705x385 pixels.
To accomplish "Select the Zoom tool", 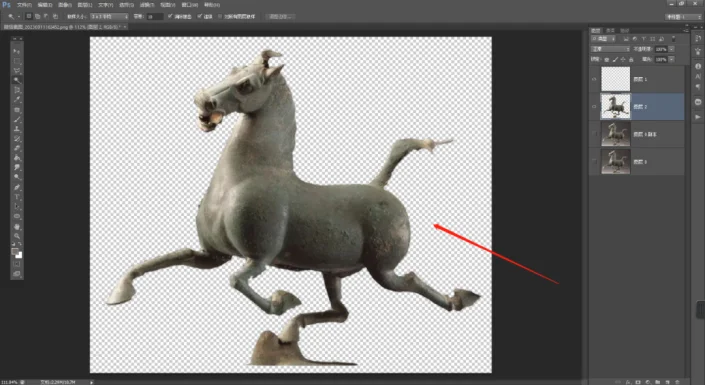I will click(17, 236).
